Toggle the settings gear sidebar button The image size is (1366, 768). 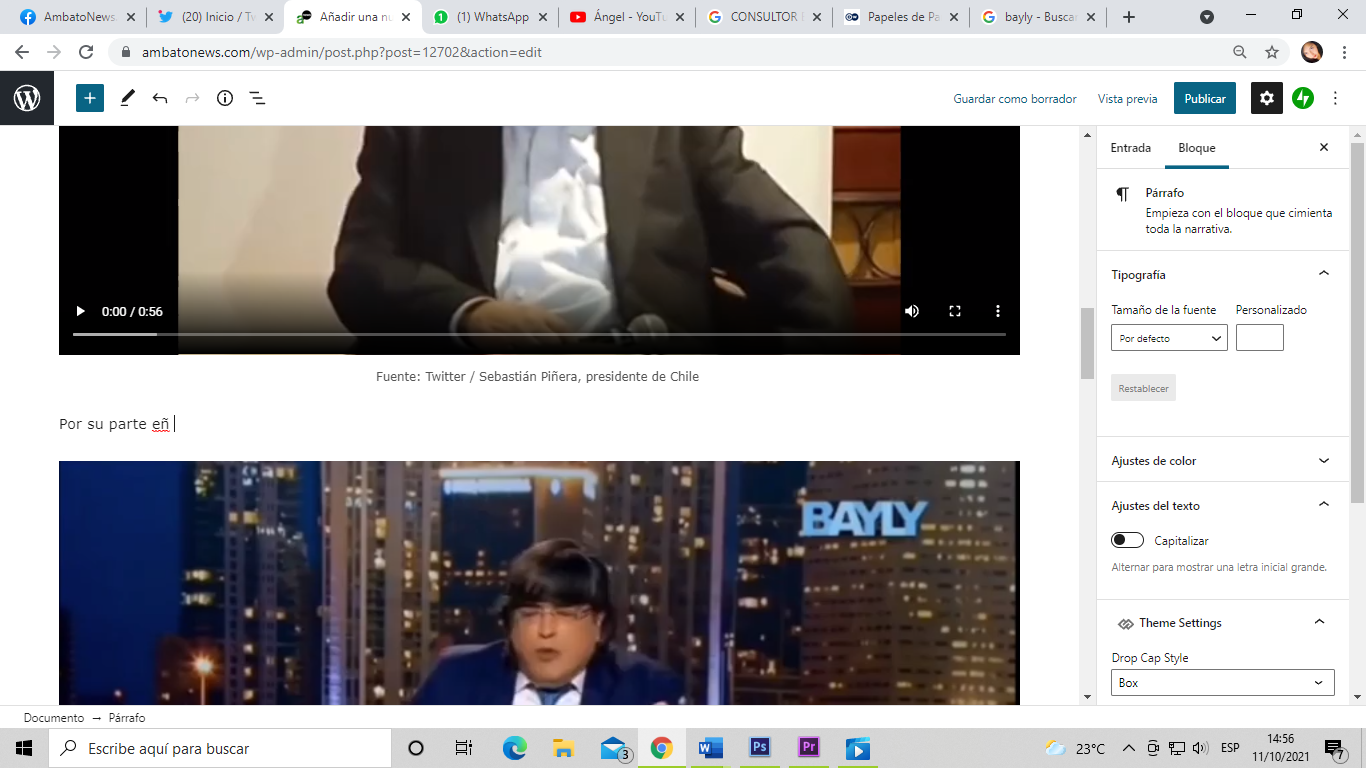tap(1267, 98)
